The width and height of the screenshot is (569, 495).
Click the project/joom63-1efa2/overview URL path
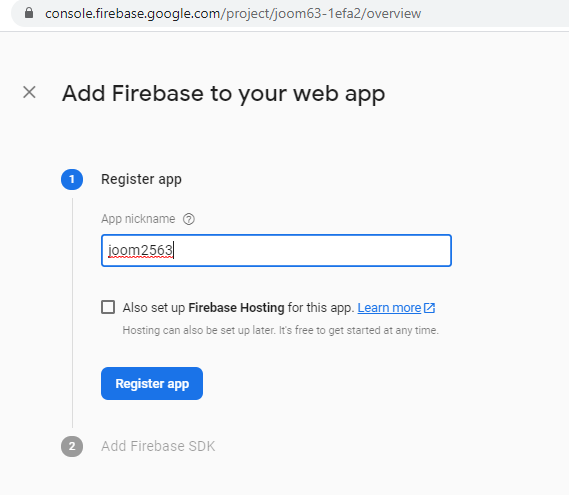(x=323, y=13)
